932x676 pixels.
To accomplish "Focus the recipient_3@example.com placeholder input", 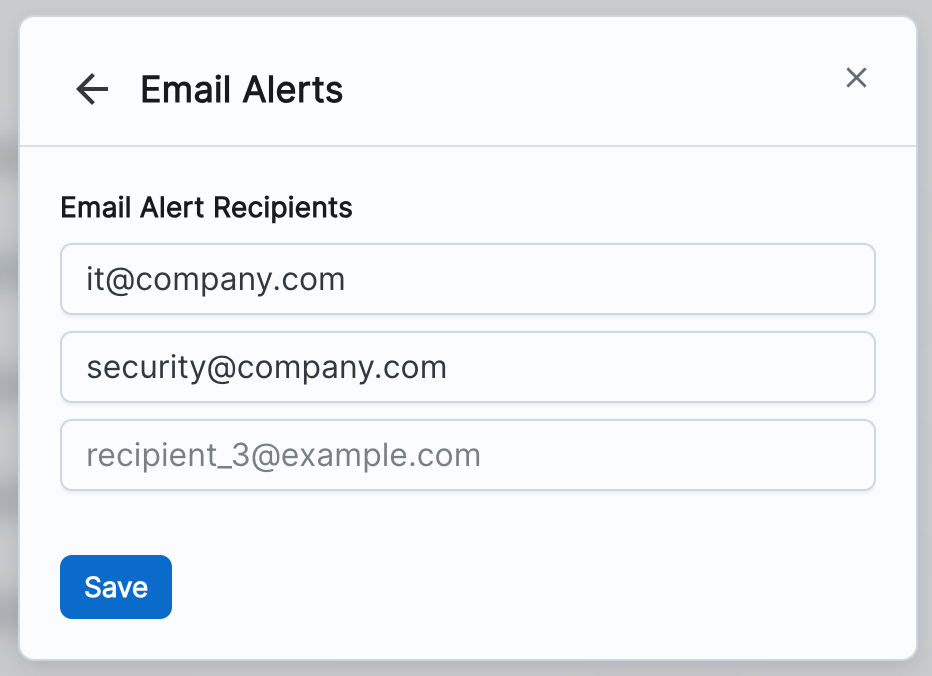I will pyautogui.click(x=467, y=455).
